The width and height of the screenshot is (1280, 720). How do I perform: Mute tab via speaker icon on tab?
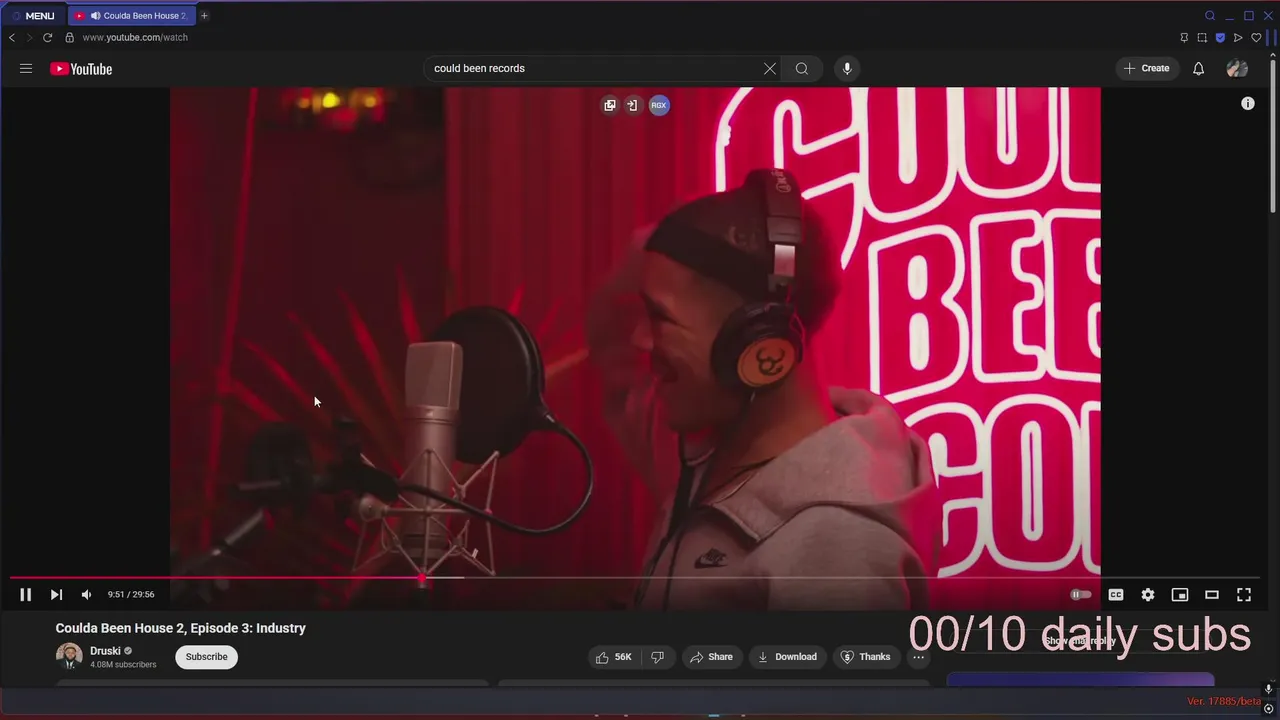coord(95,16)
